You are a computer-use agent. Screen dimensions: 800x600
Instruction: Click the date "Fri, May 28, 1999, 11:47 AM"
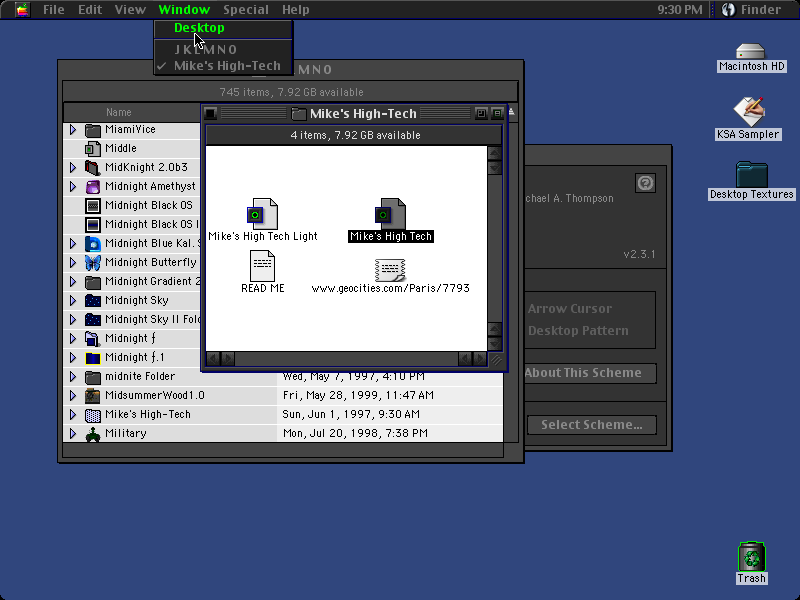coord(358,395)
